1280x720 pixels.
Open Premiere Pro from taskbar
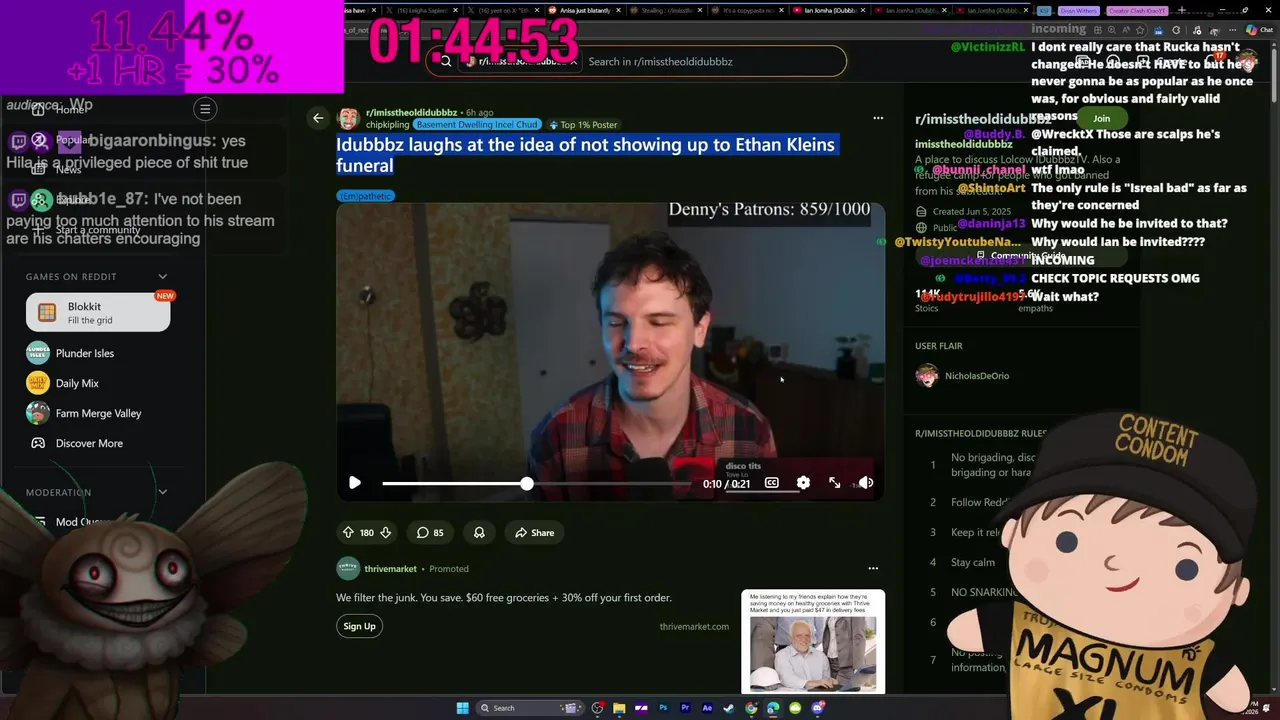pos(685,708)
